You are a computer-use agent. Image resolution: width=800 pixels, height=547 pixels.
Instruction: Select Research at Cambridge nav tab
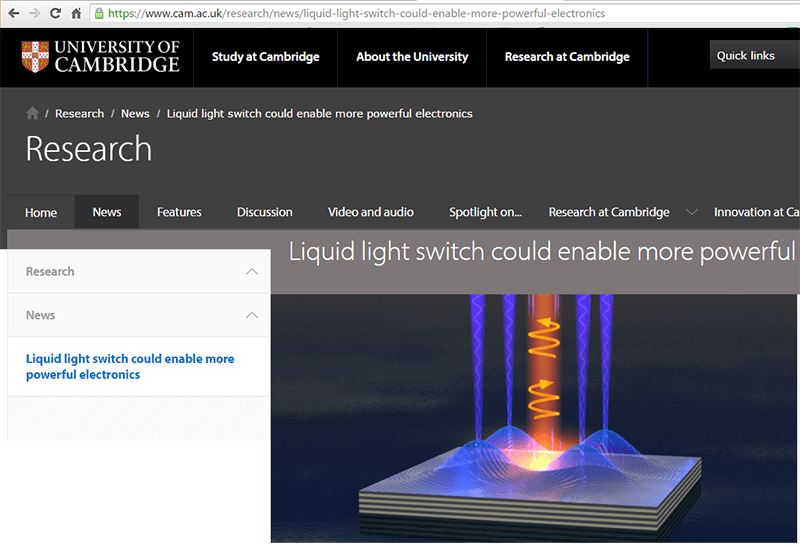pos(609,212)
